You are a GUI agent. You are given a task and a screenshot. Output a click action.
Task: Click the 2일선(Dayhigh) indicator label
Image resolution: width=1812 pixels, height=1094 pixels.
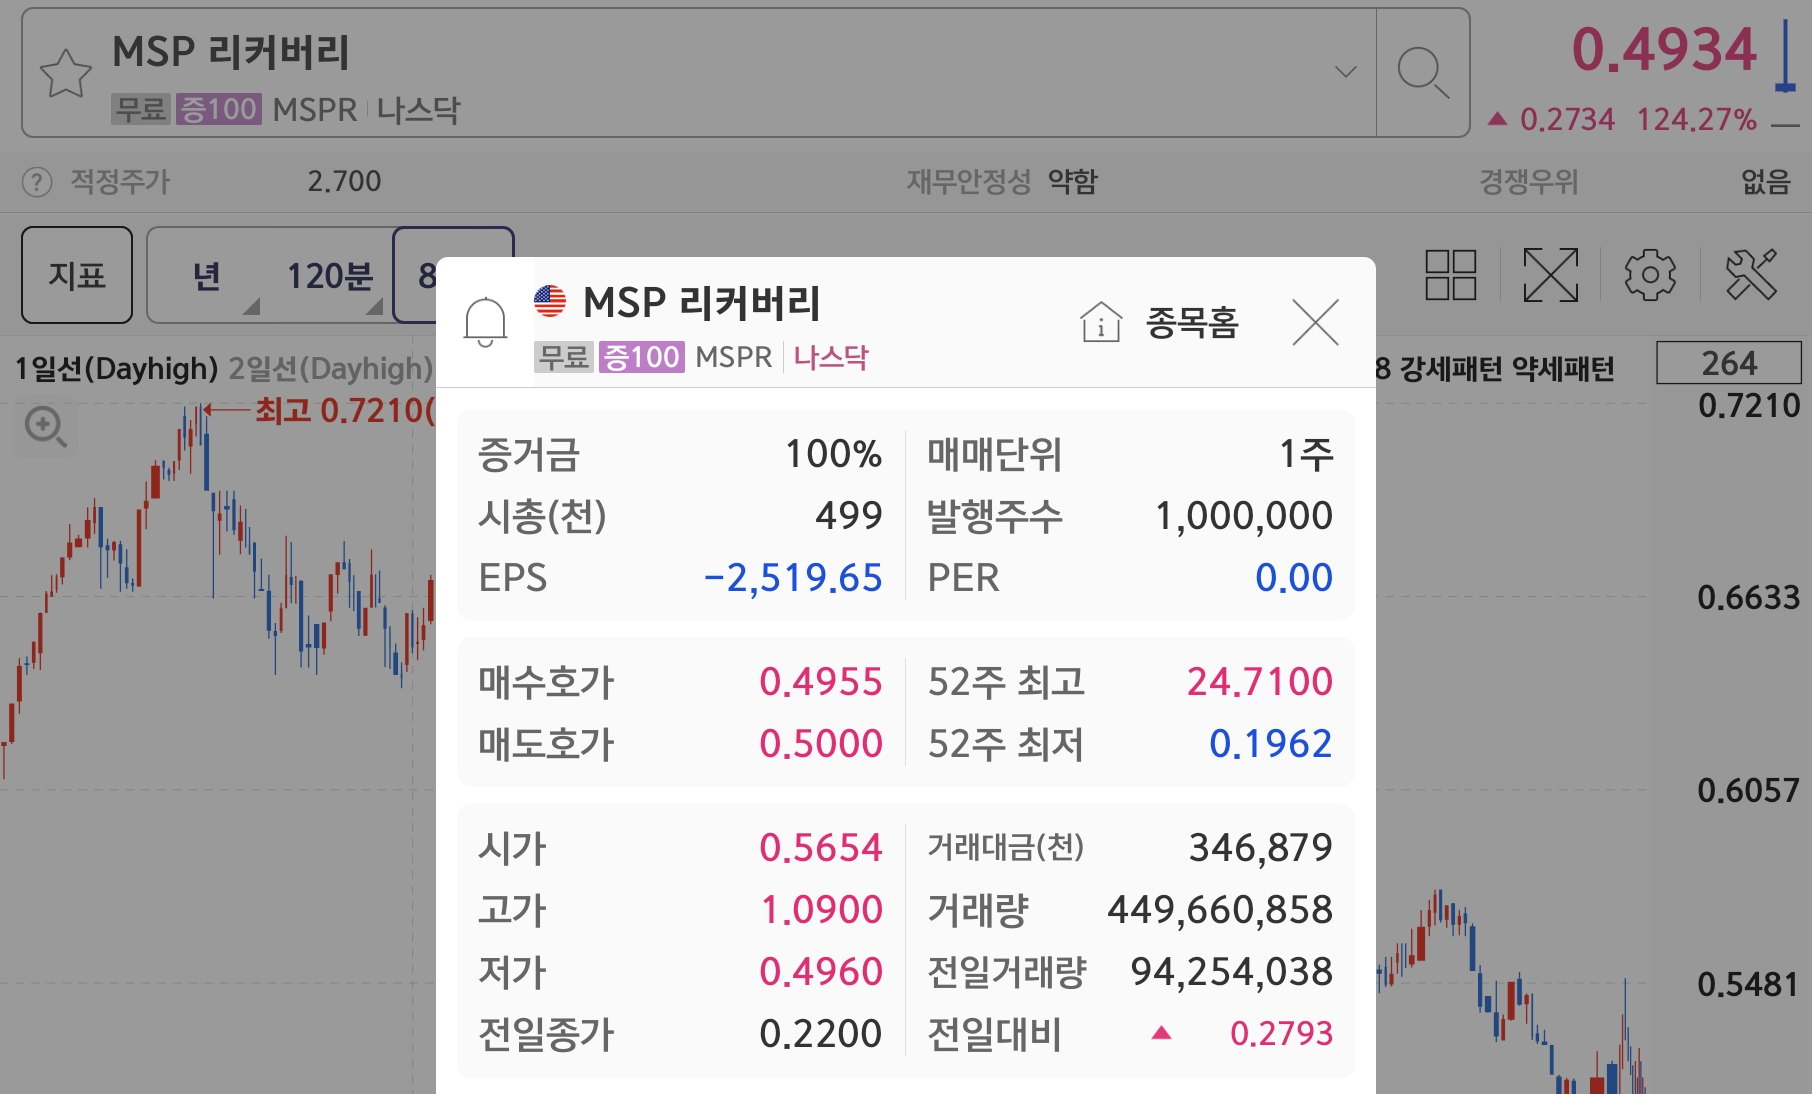(331, 369)
